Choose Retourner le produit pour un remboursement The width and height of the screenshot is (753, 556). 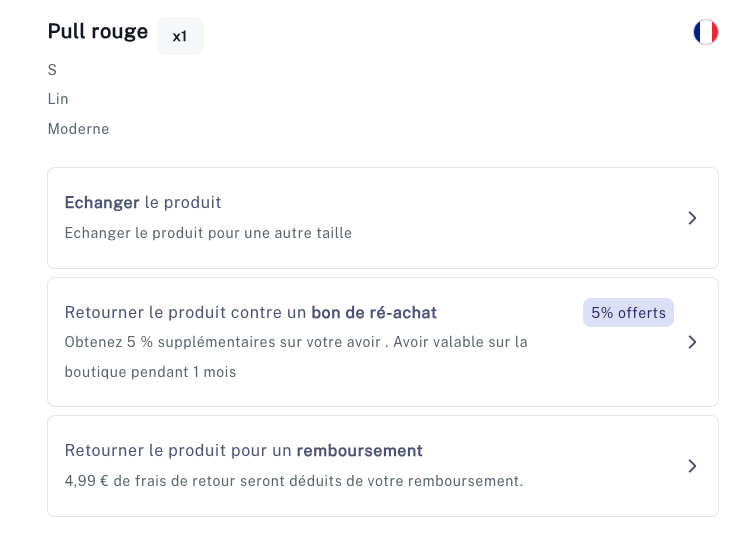tap(243, 450)
